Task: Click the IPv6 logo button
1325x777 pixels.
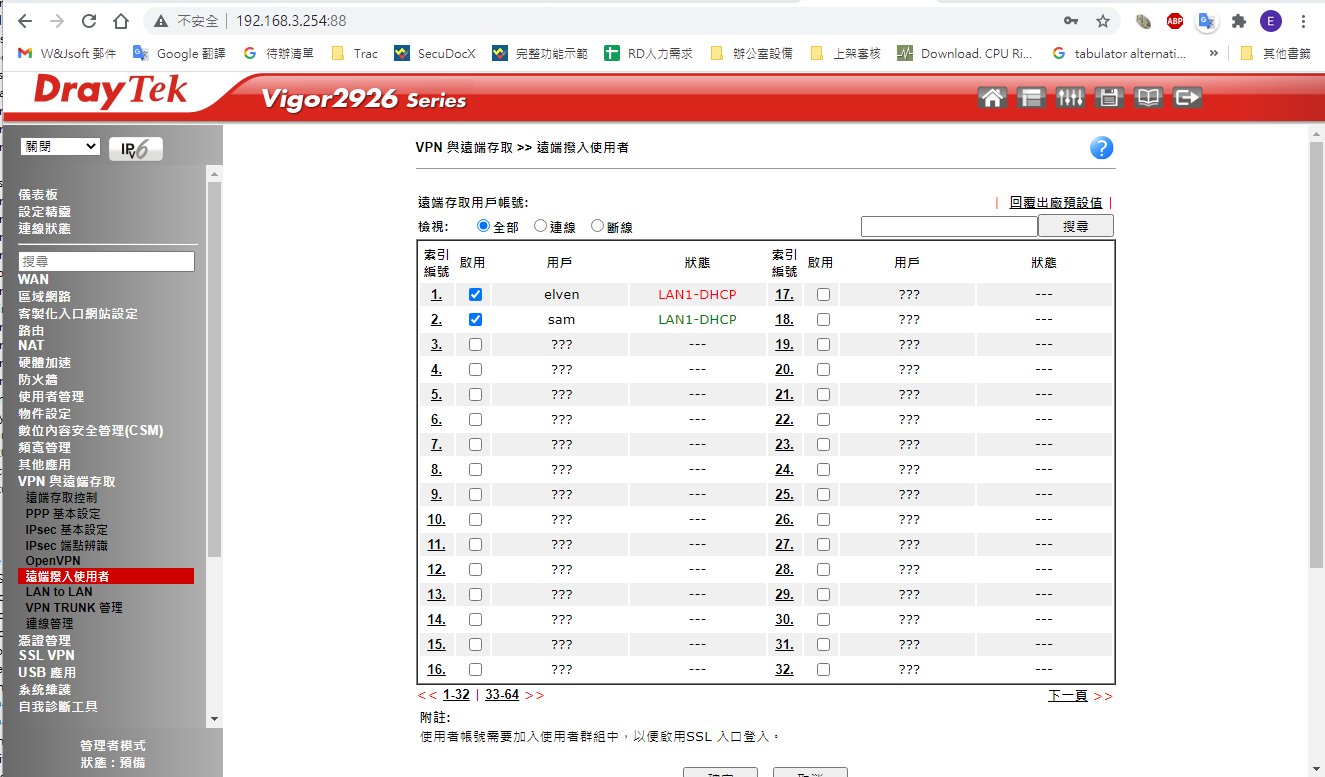Action: [135, 149]
